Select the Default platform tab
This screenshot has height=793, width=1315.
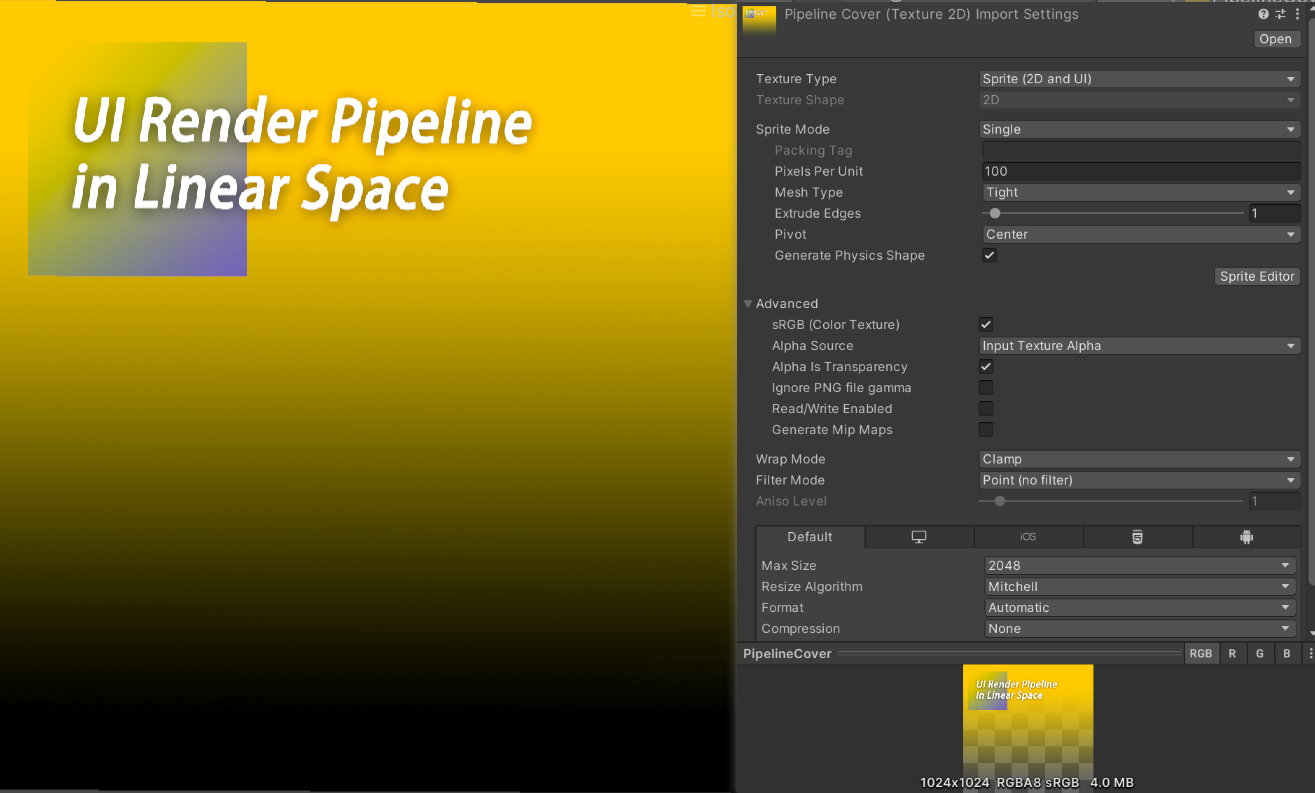(x=810, y=537)
